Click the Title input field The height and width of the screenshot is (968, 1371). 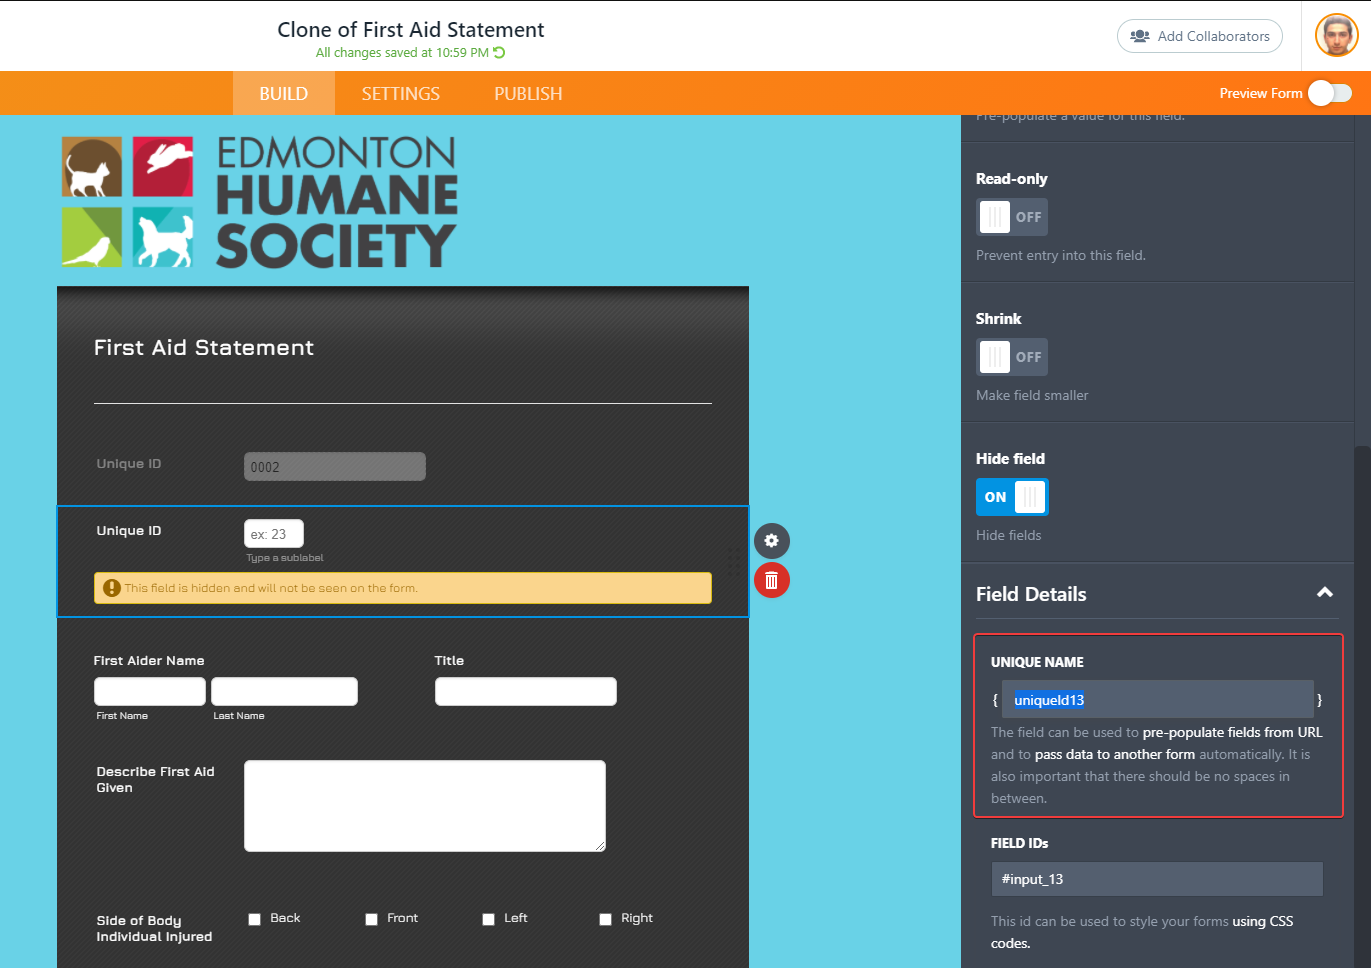(x=526, y=691)
